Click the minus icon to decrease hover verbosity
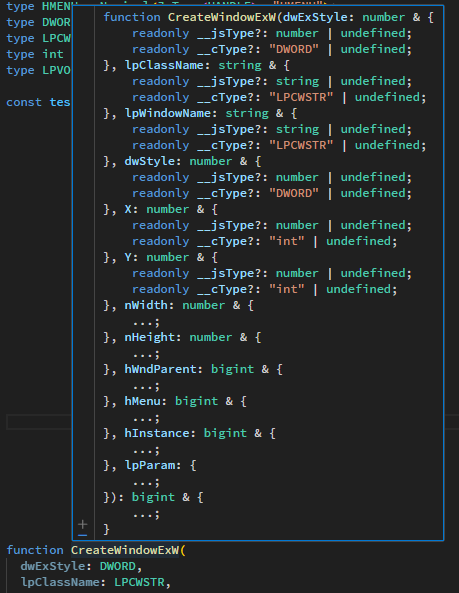This screenshot has height=593, width=459. (82, 535)
